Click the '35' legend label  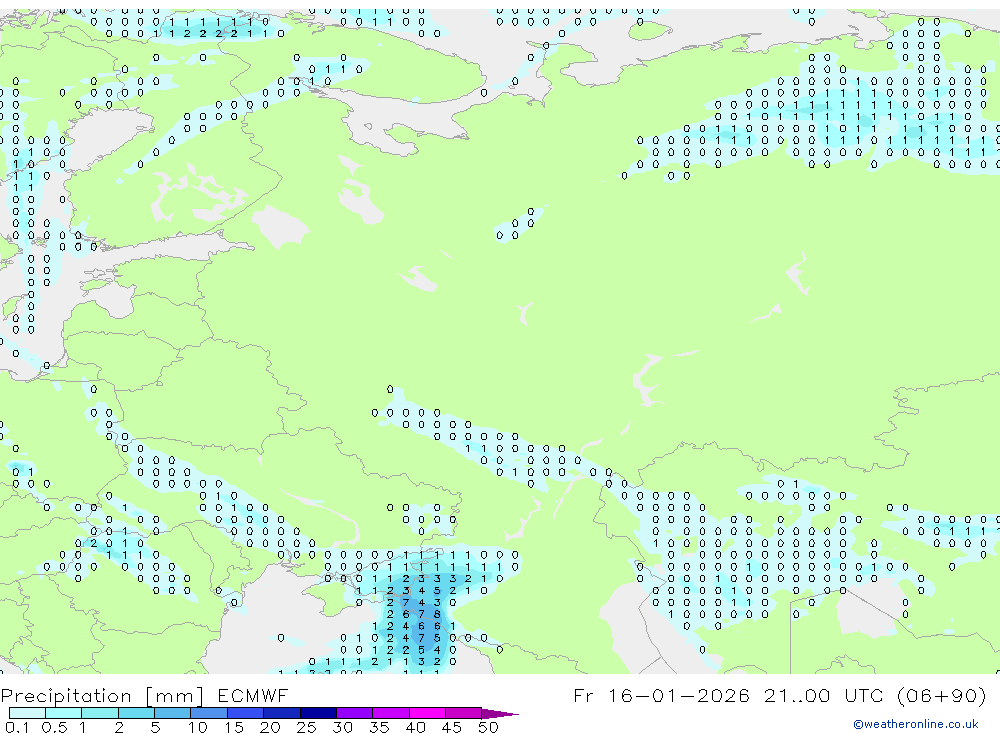(x=379, y=727)
